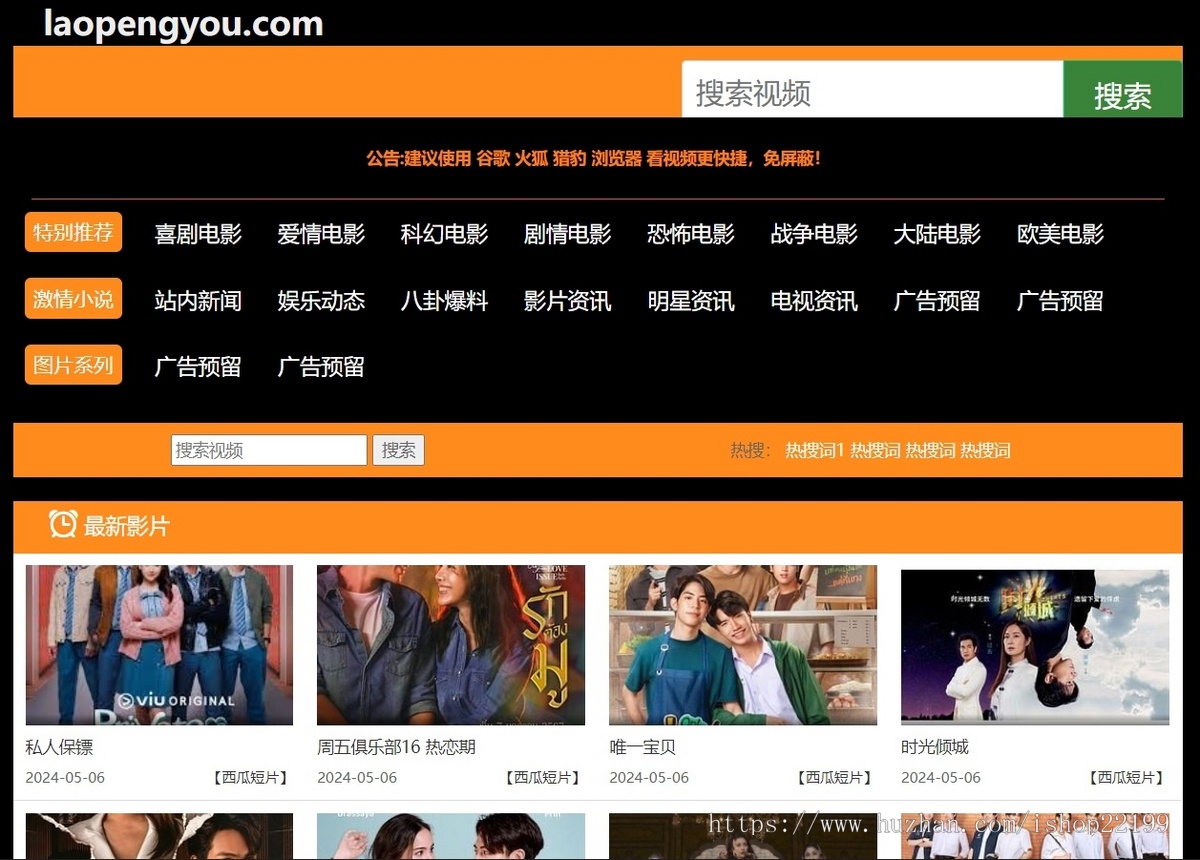This screenshot has height=860, width=1200.
Task: Open 电视资讯 link
Action: [814, 301]
